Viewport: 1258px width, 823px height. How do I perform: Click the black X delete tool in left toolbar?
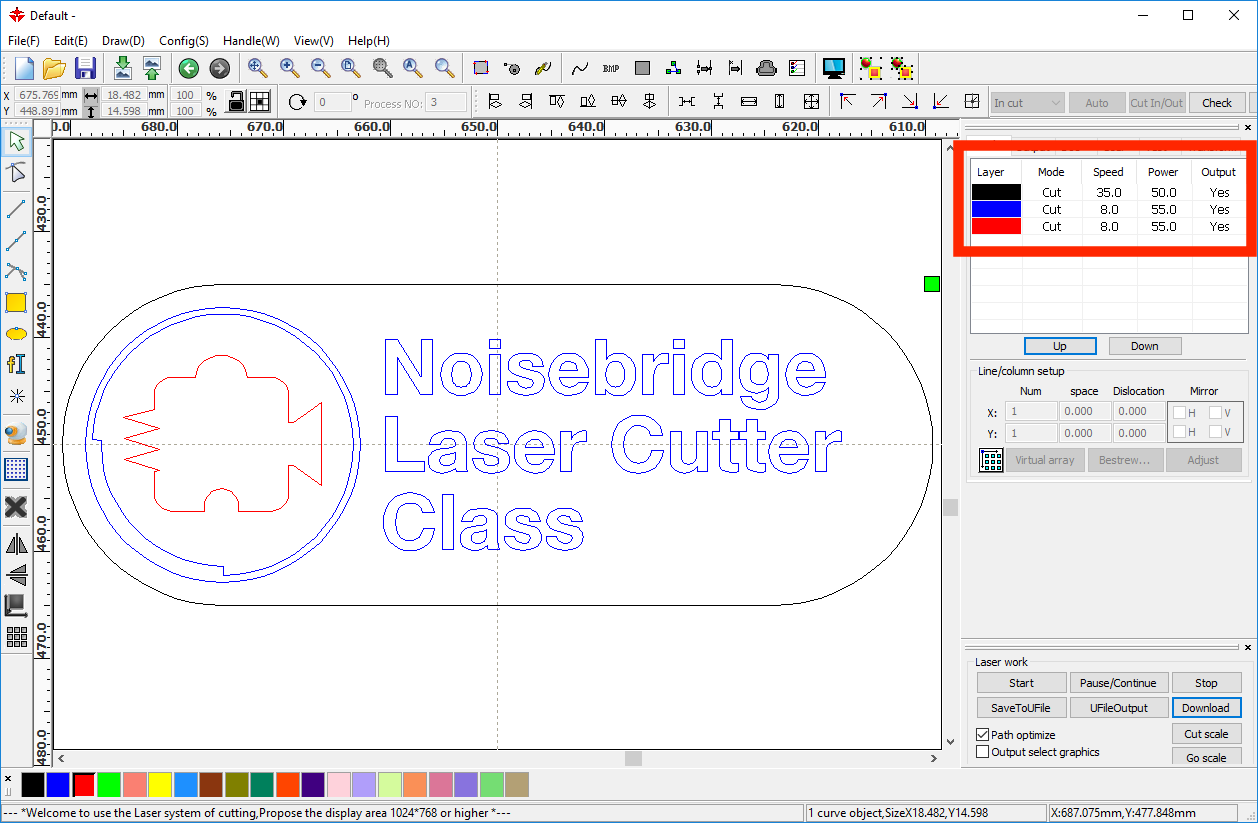(16, 507)
